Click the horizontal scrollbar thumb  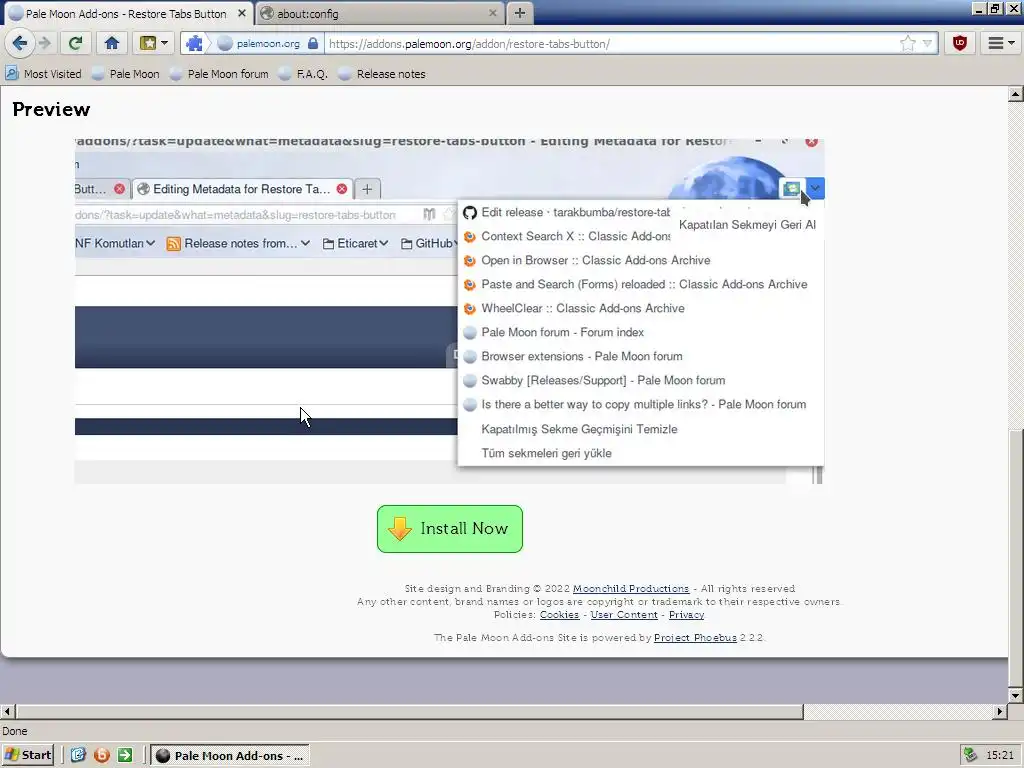click(409, 711)
